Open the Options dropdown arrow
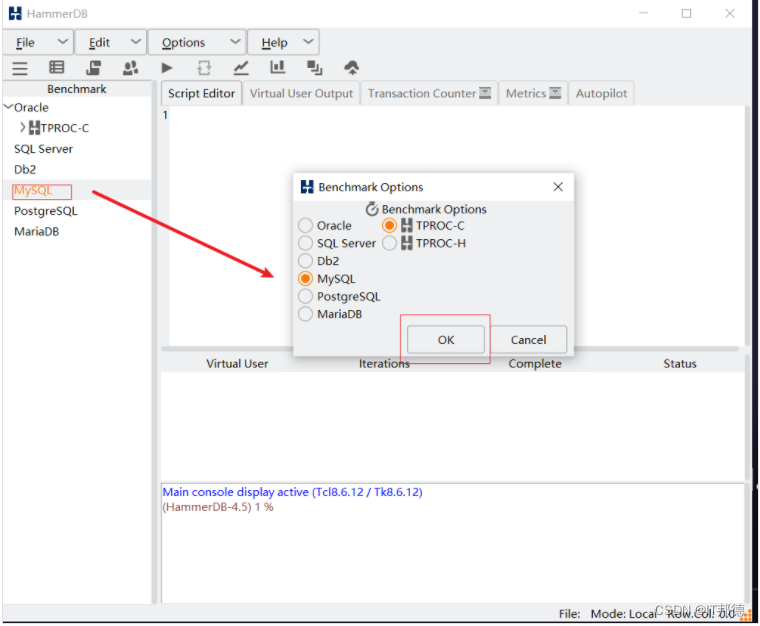The height and width of the screenshot is (626, 760). point(234,42)
